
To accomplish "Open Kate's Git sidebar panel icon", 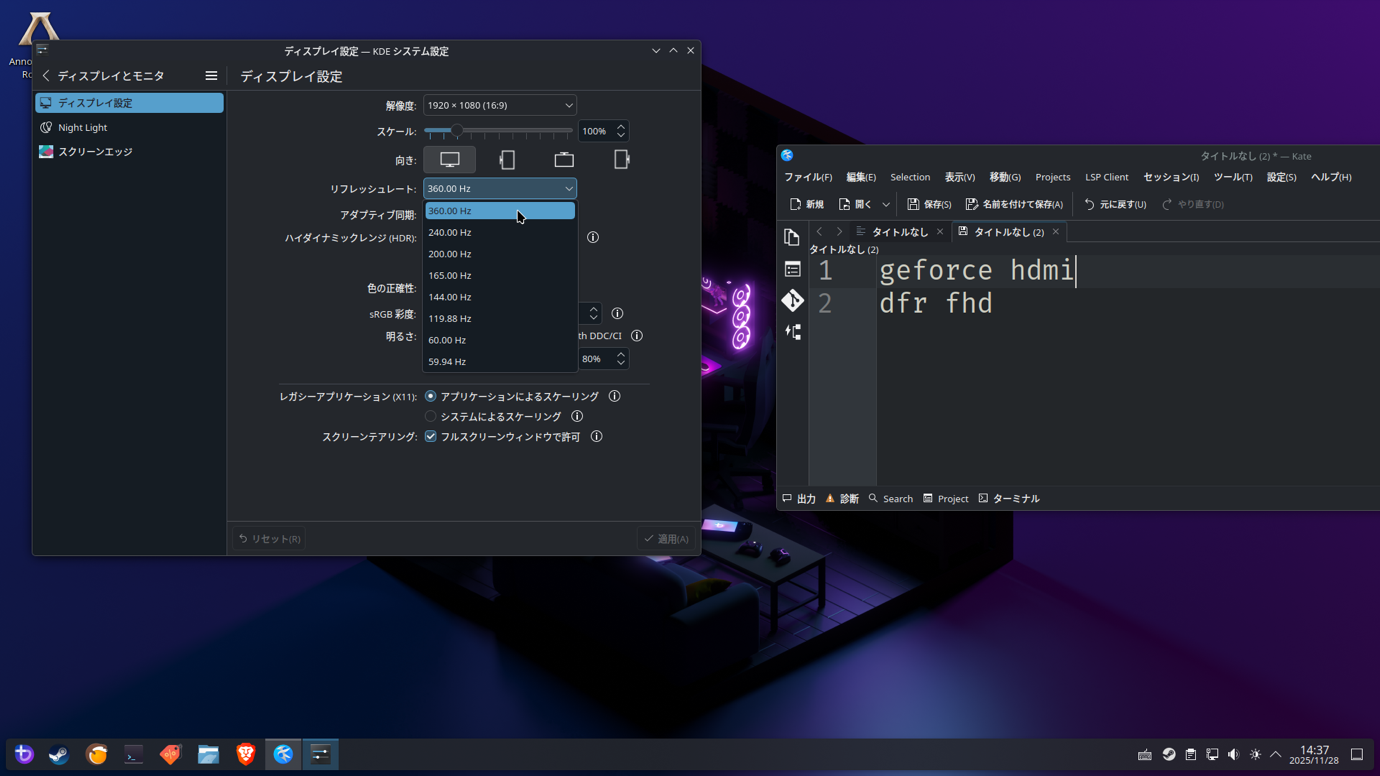I will pyautogui.click(x=792, y=301).
